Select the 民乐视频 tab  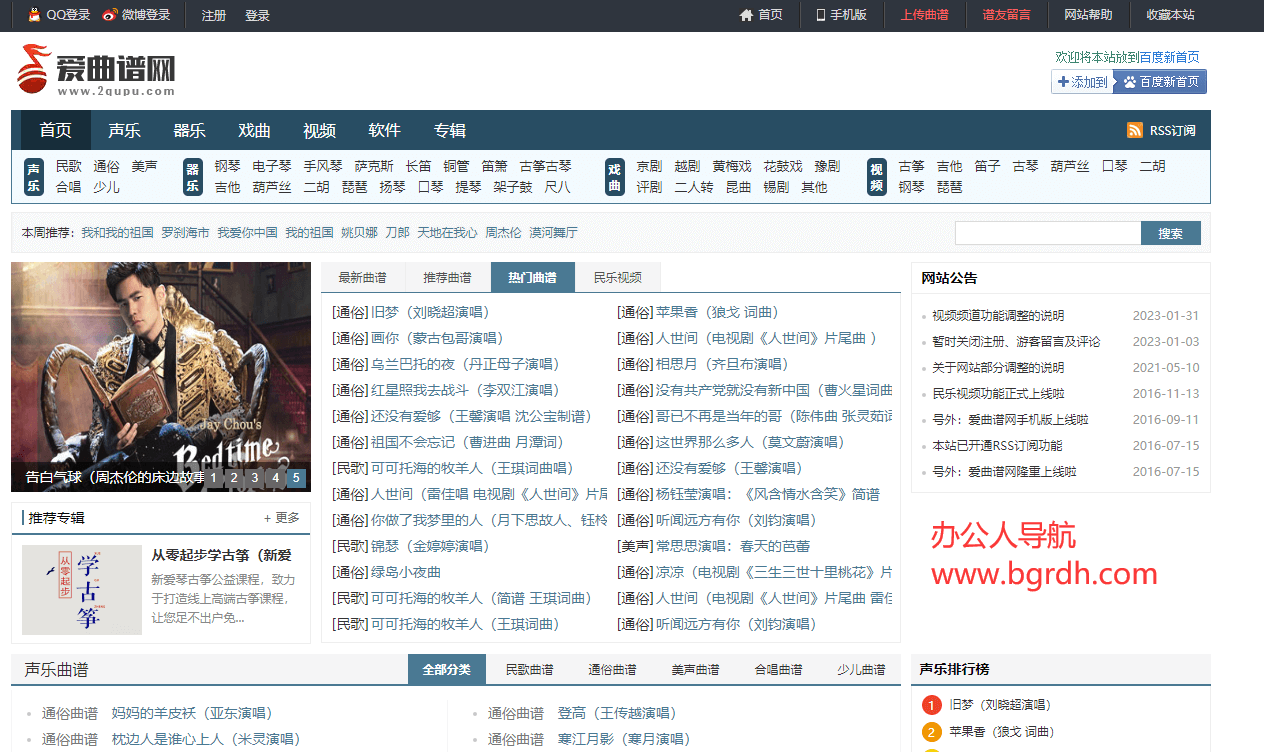[617, 278]
